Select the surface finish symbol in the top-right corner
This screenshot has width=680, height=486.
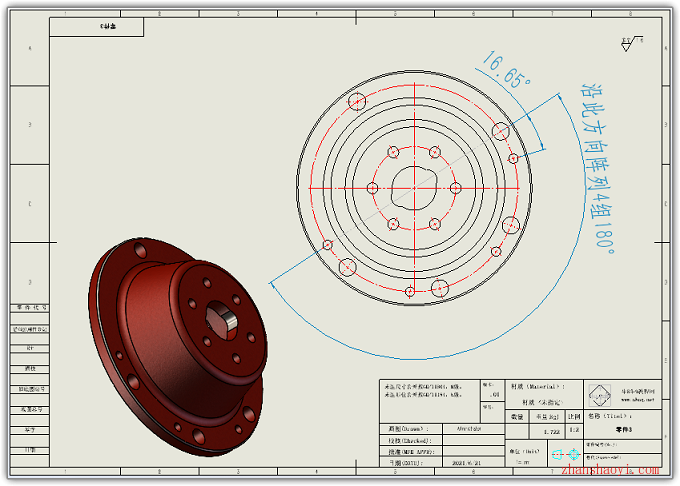click(x=632, y=44)
